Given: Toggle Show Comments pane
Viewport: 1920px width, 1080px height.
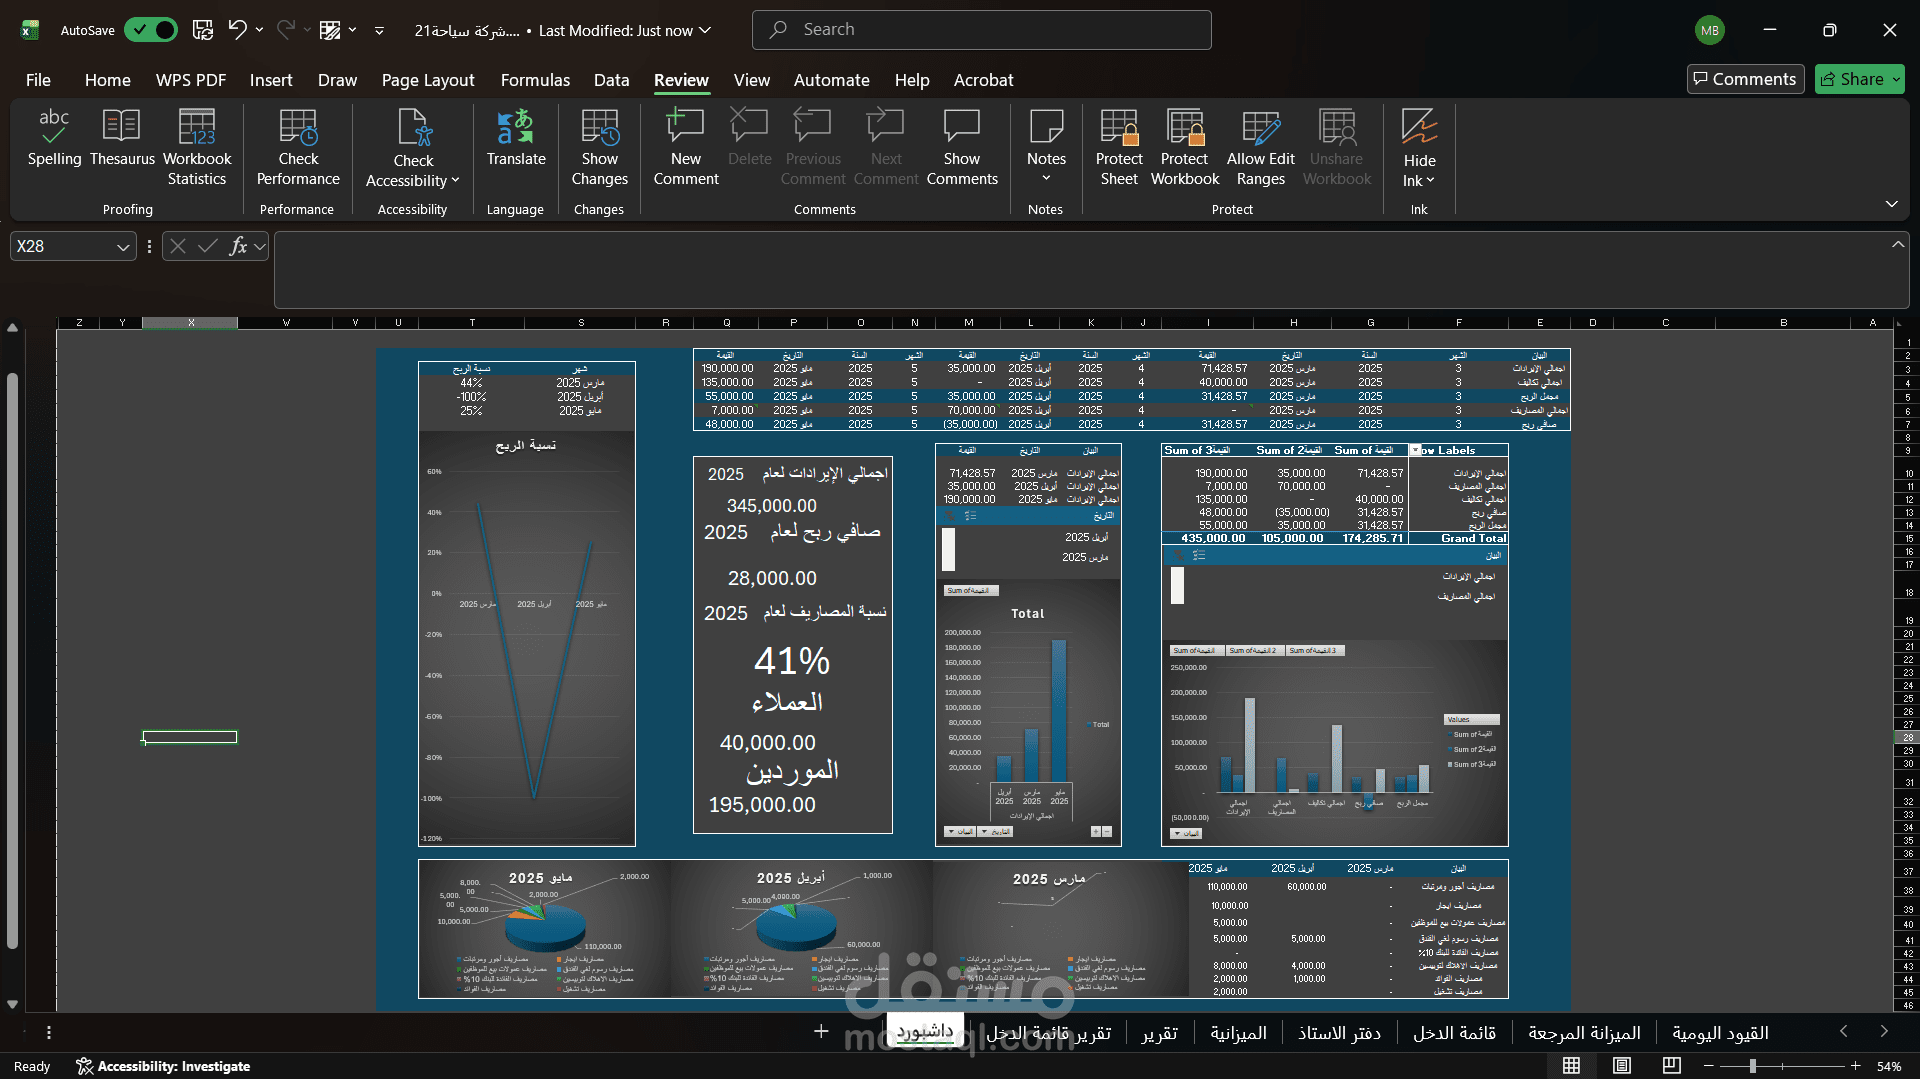Looking at the screenshot, I should coord(961,148).
